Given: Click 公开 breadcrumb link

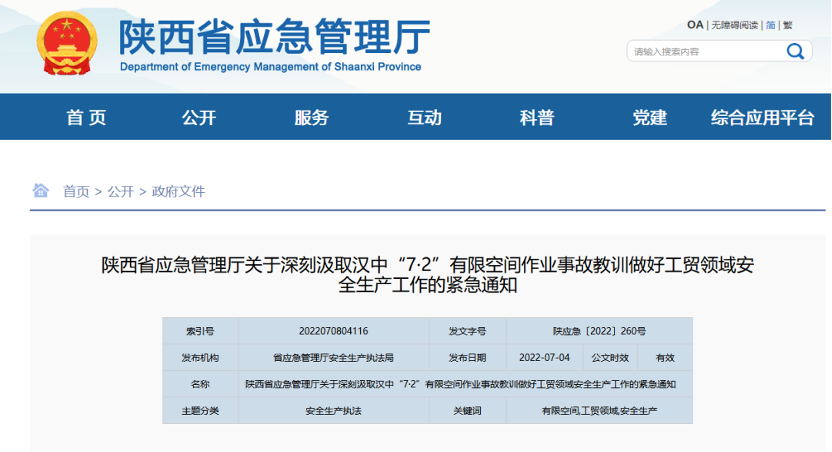Looking at the screenshot, I should tap(120, 191).
